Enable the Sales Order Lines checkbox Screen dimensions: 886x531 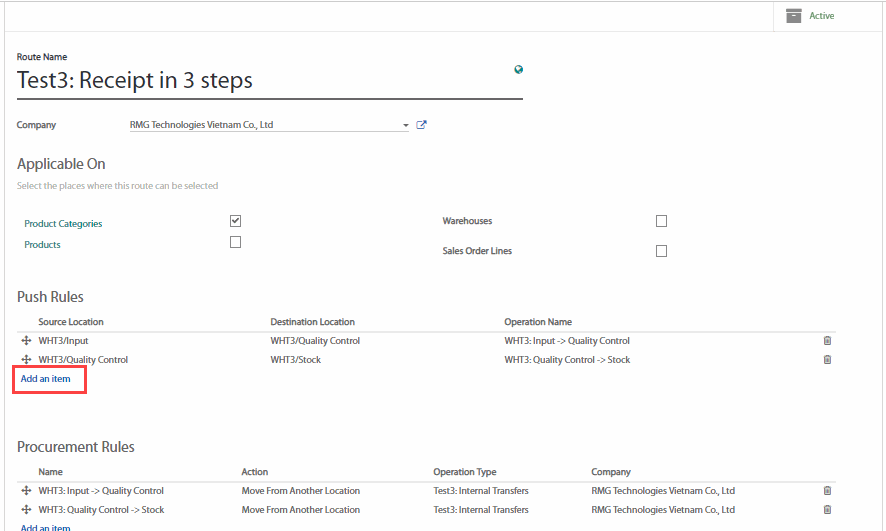tap(661, 251)
